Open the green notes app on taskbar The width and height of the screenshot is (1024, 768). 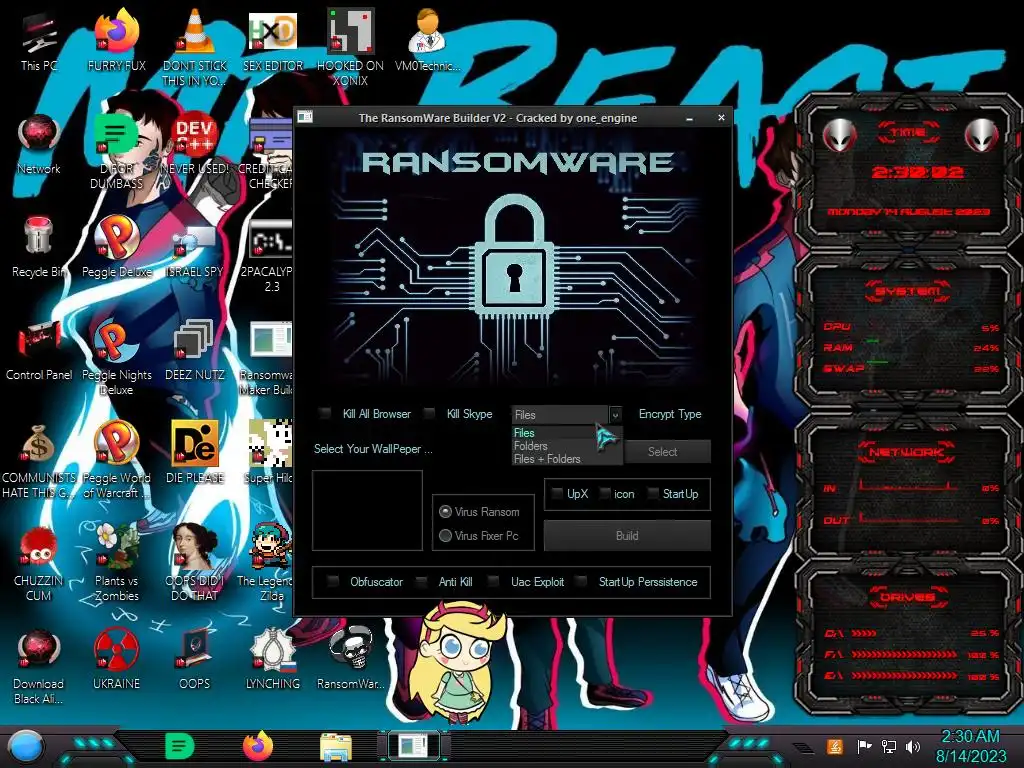[179, 746]
